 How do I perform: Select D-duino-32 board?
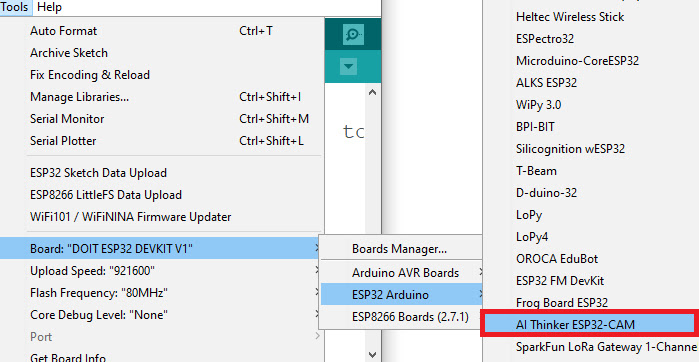pyautogui.click(x=591, y=193)
